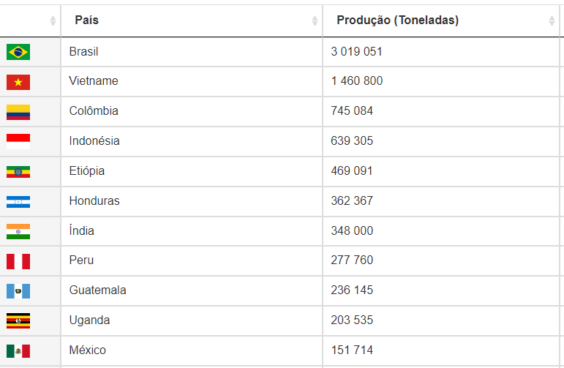The width and height of the screenshot is (564, 368).
Task: Click the País column header label
Action: (87, 20)
